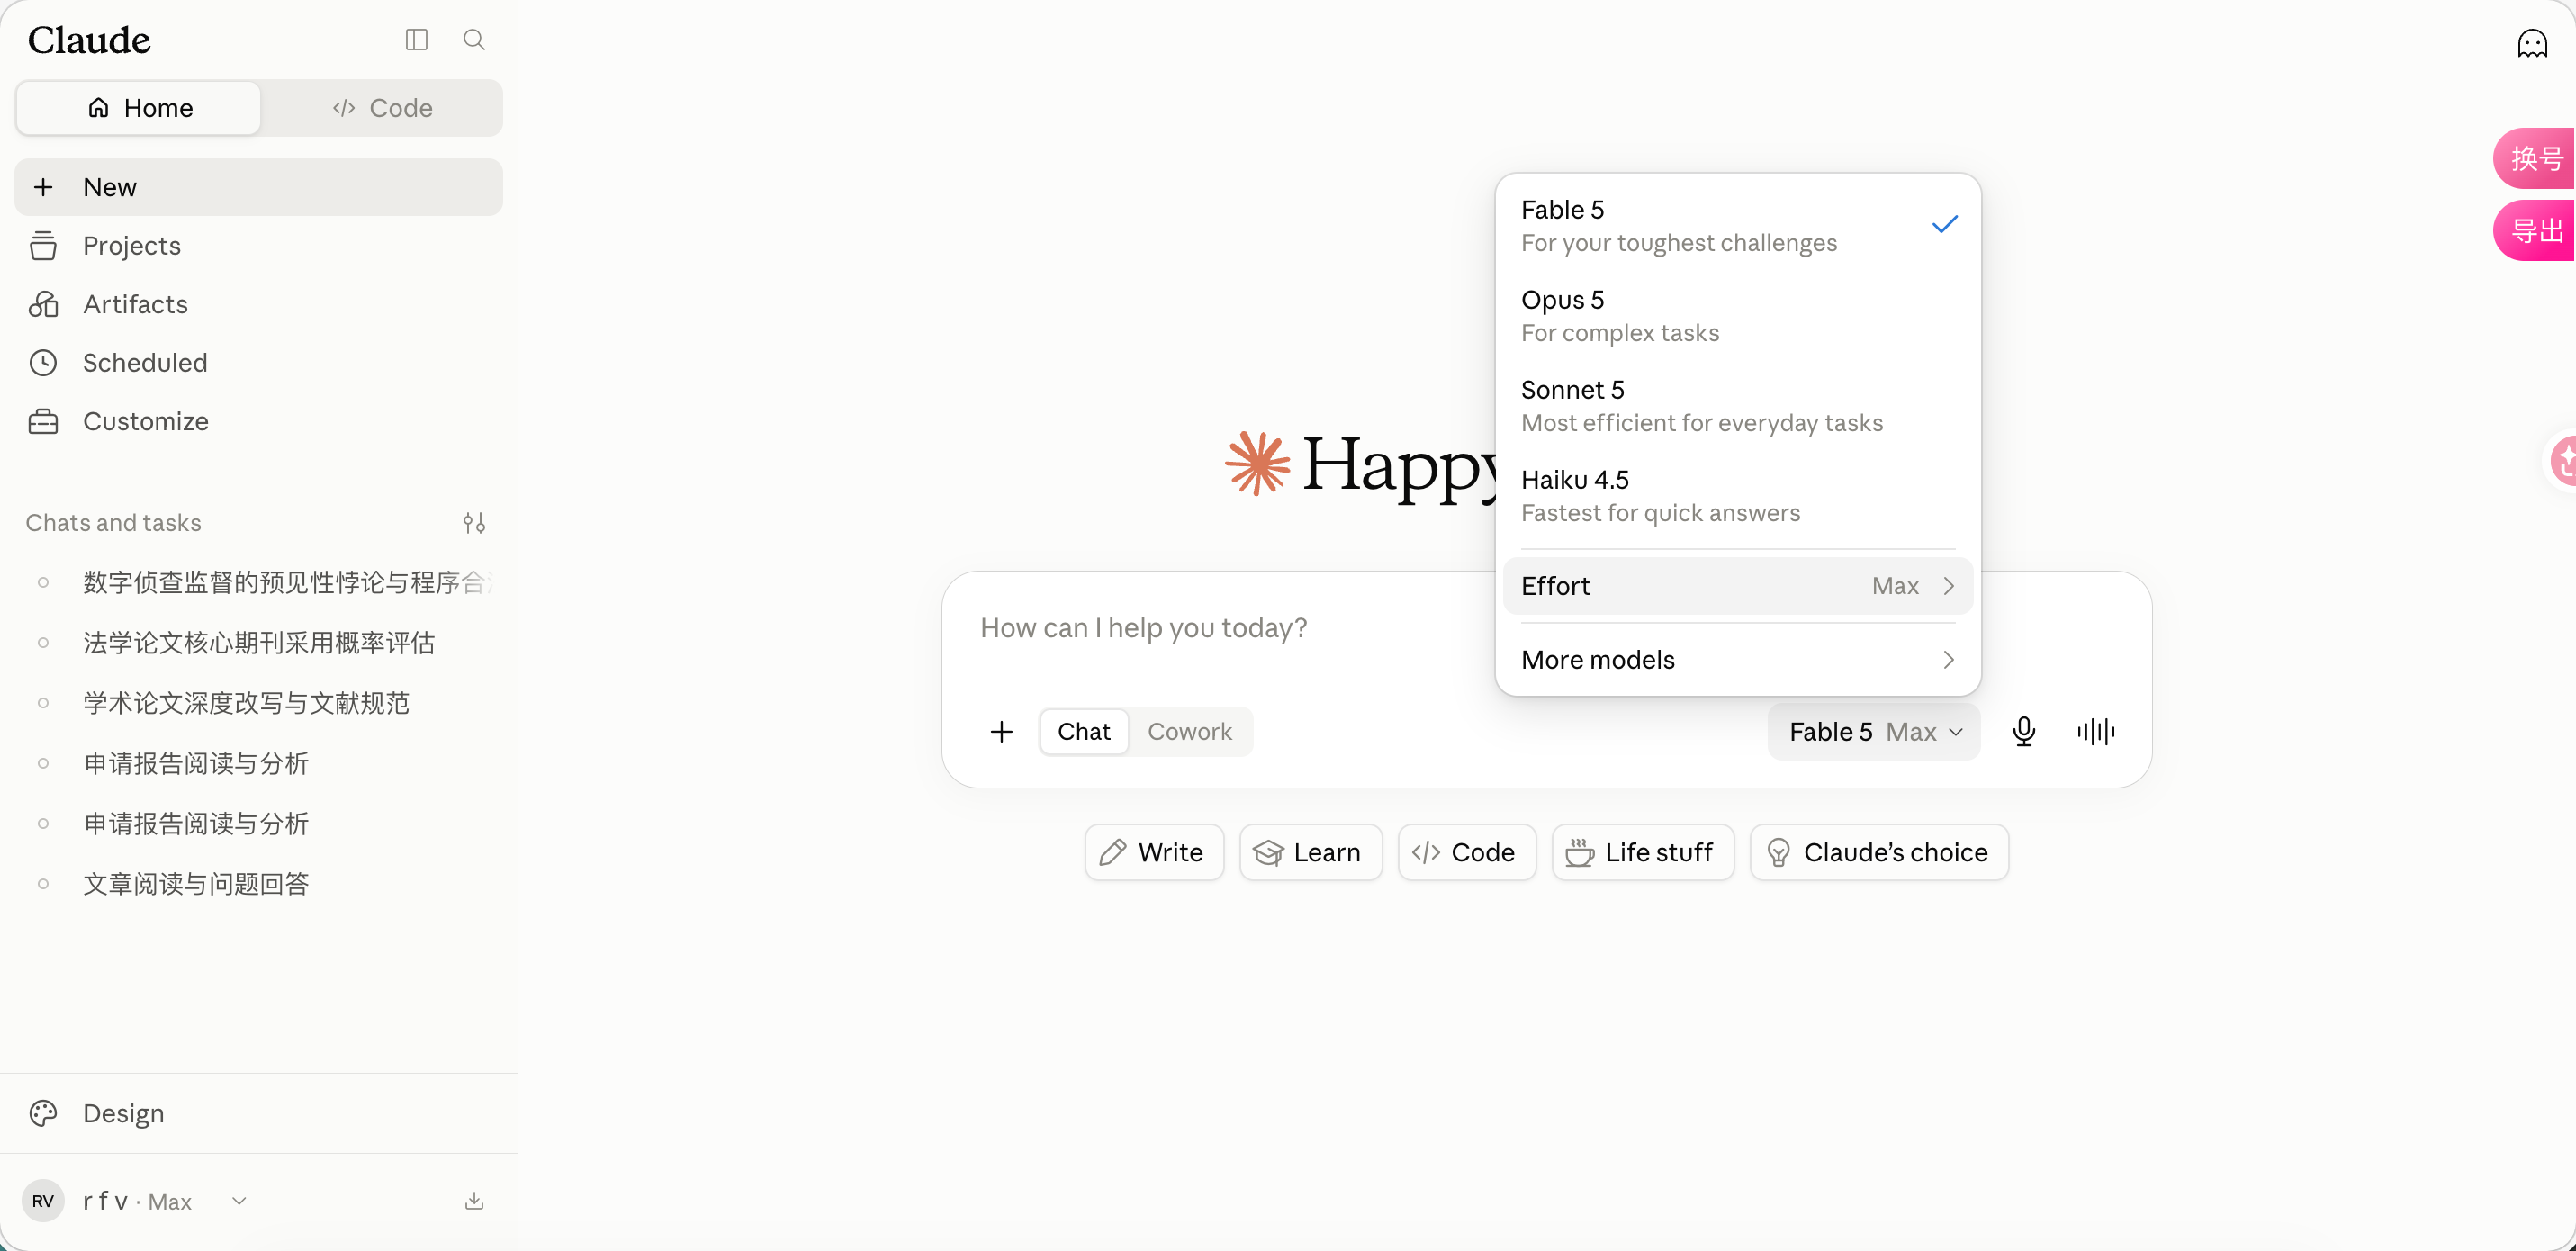Choose the Opus 5 model
The image size is (2576, 1251).
point(1737,316)
